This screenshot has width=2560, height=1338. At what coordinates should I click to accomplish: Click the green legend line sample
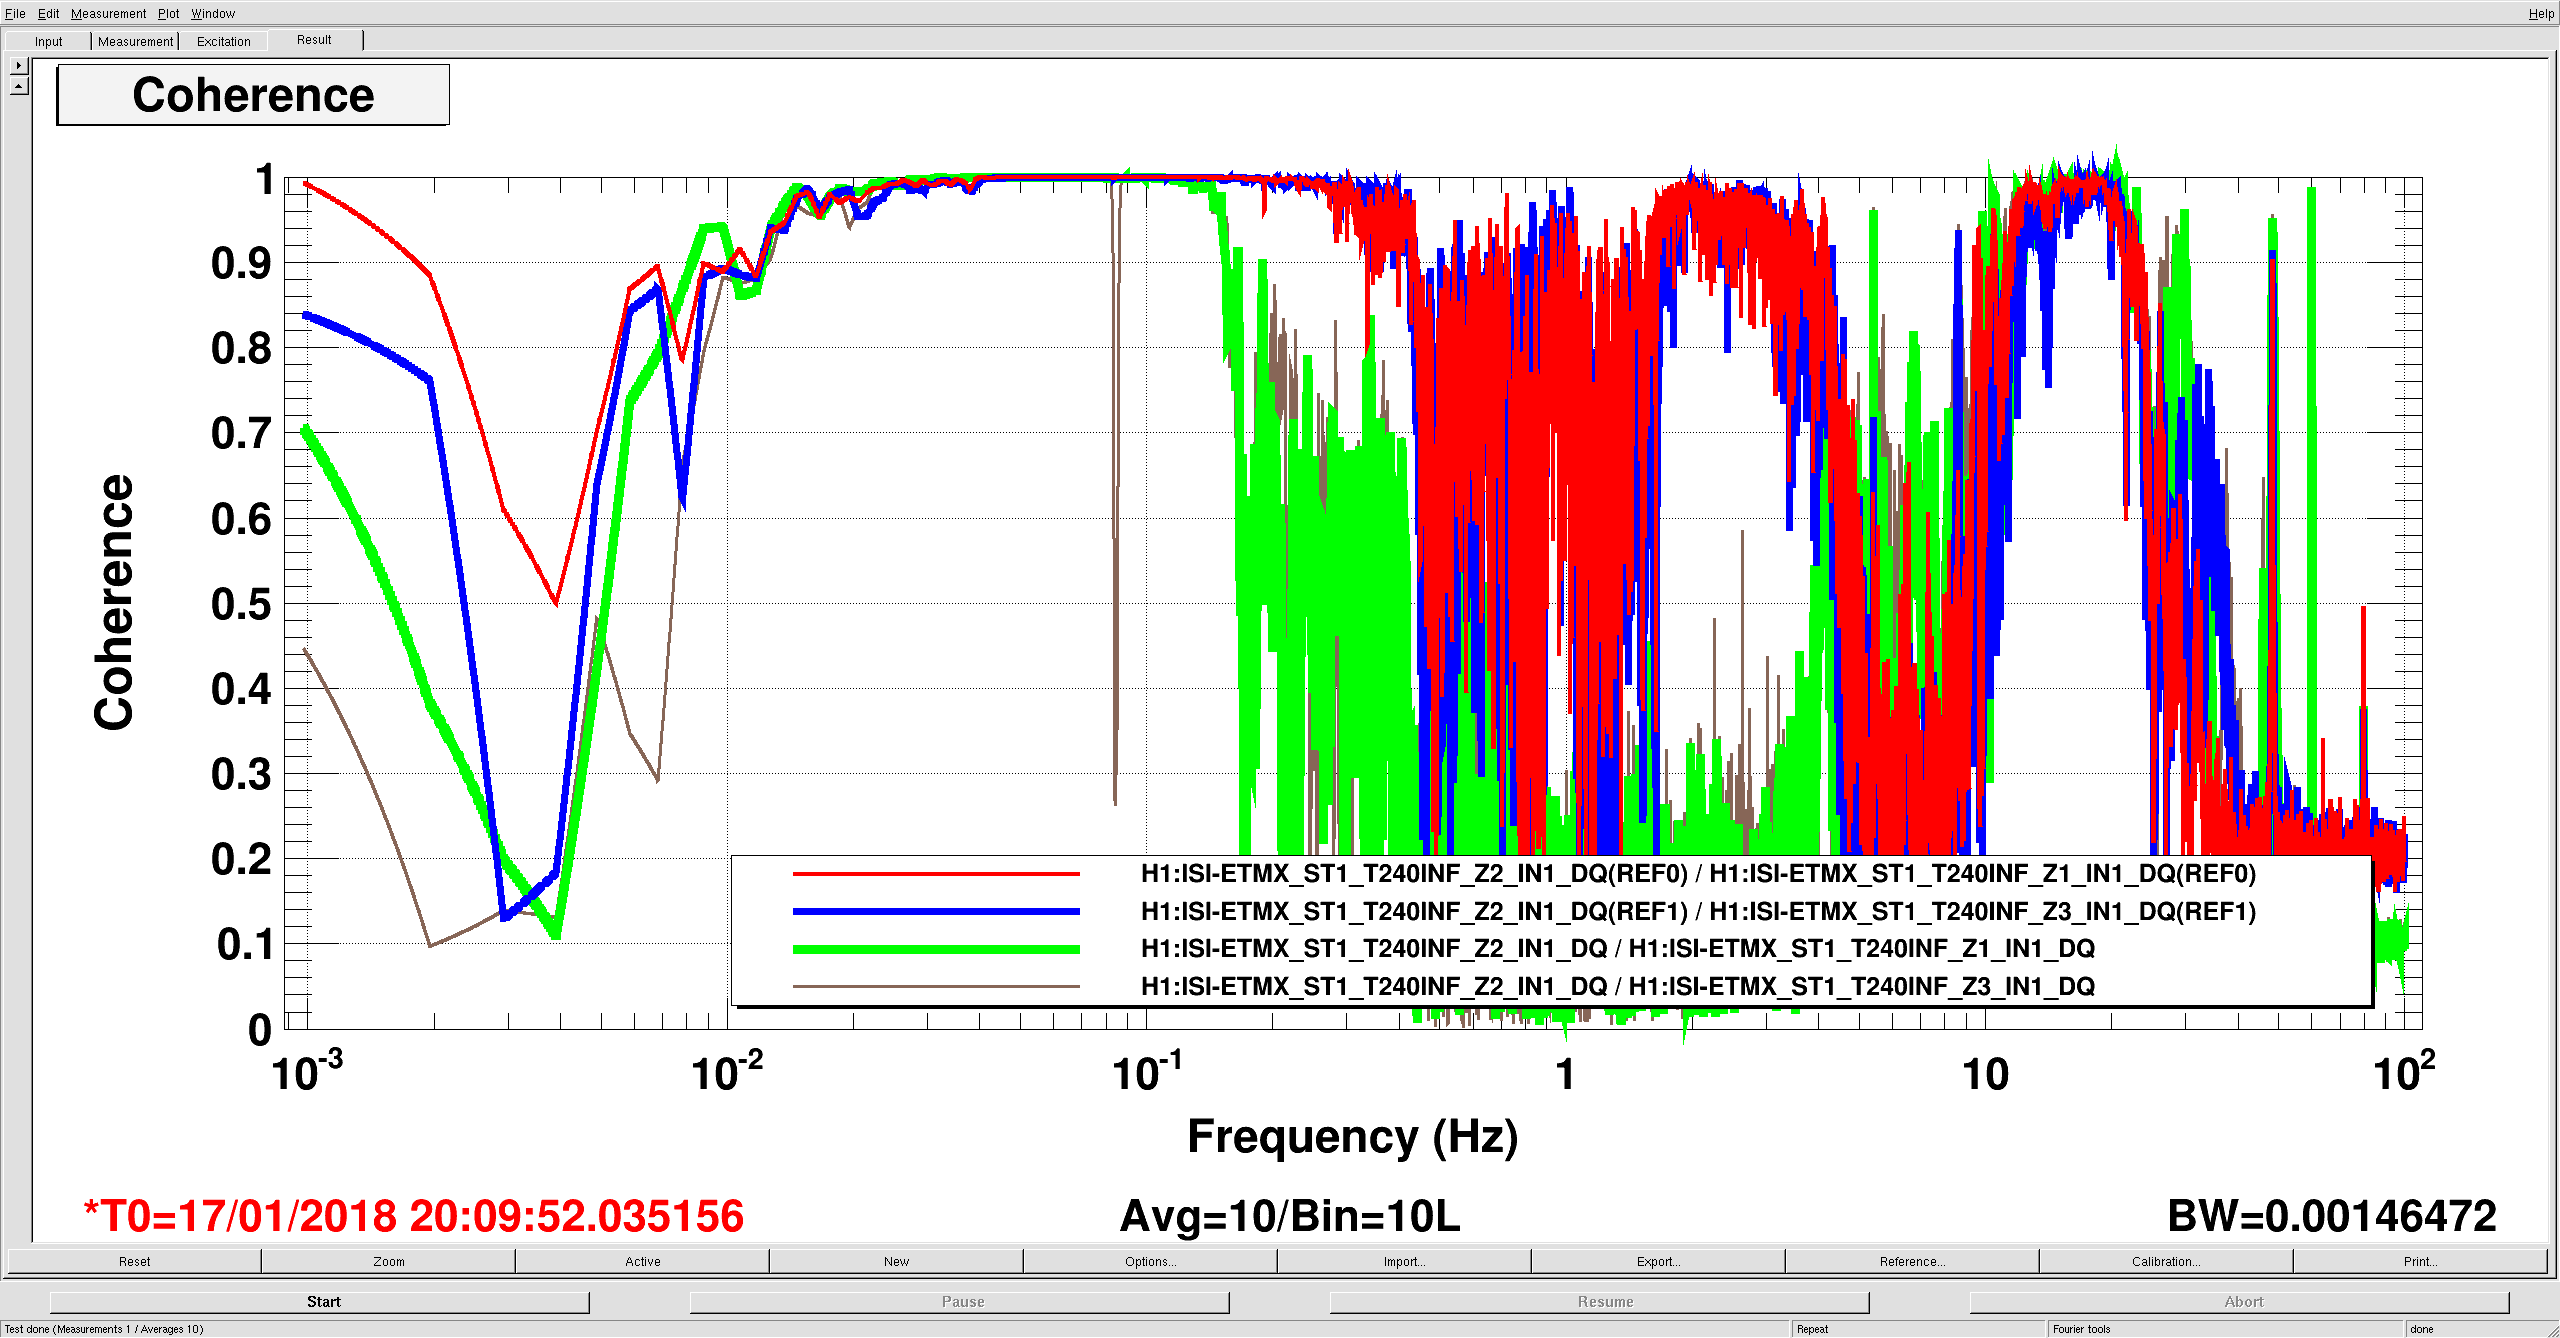(x=936, y=949)
